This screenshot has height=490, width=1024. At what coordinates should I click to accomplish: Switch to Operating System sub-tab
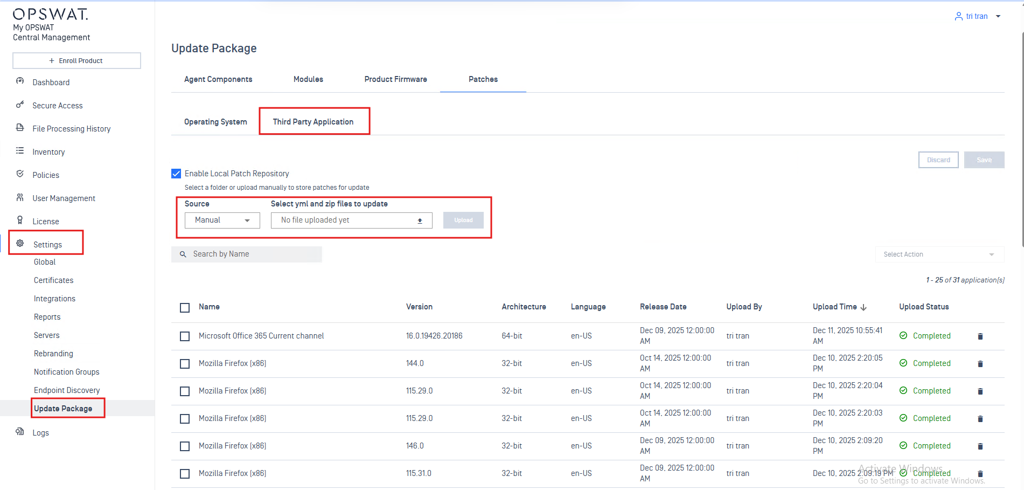click(x=216, y=122)
